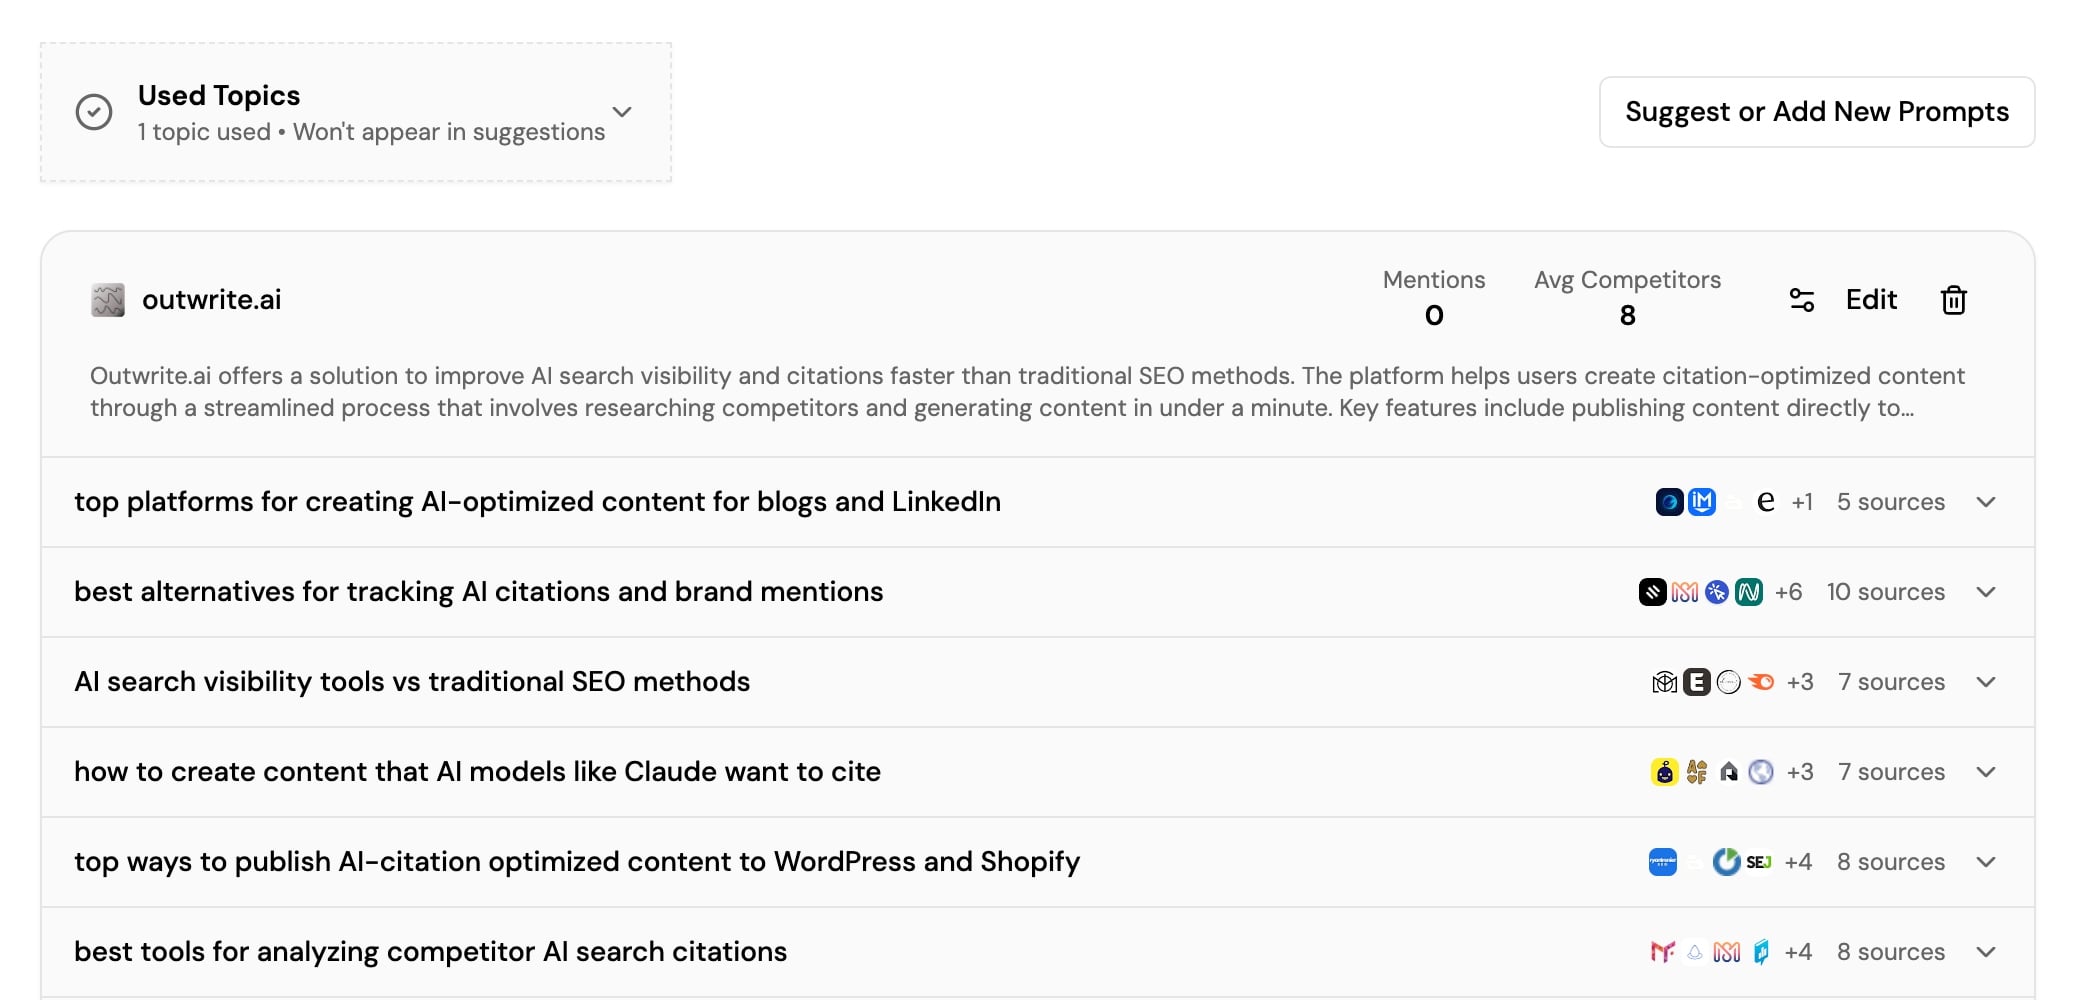
Task: Click the orange Semrush icon in SEO methods row
Action: pos(1761,682)
